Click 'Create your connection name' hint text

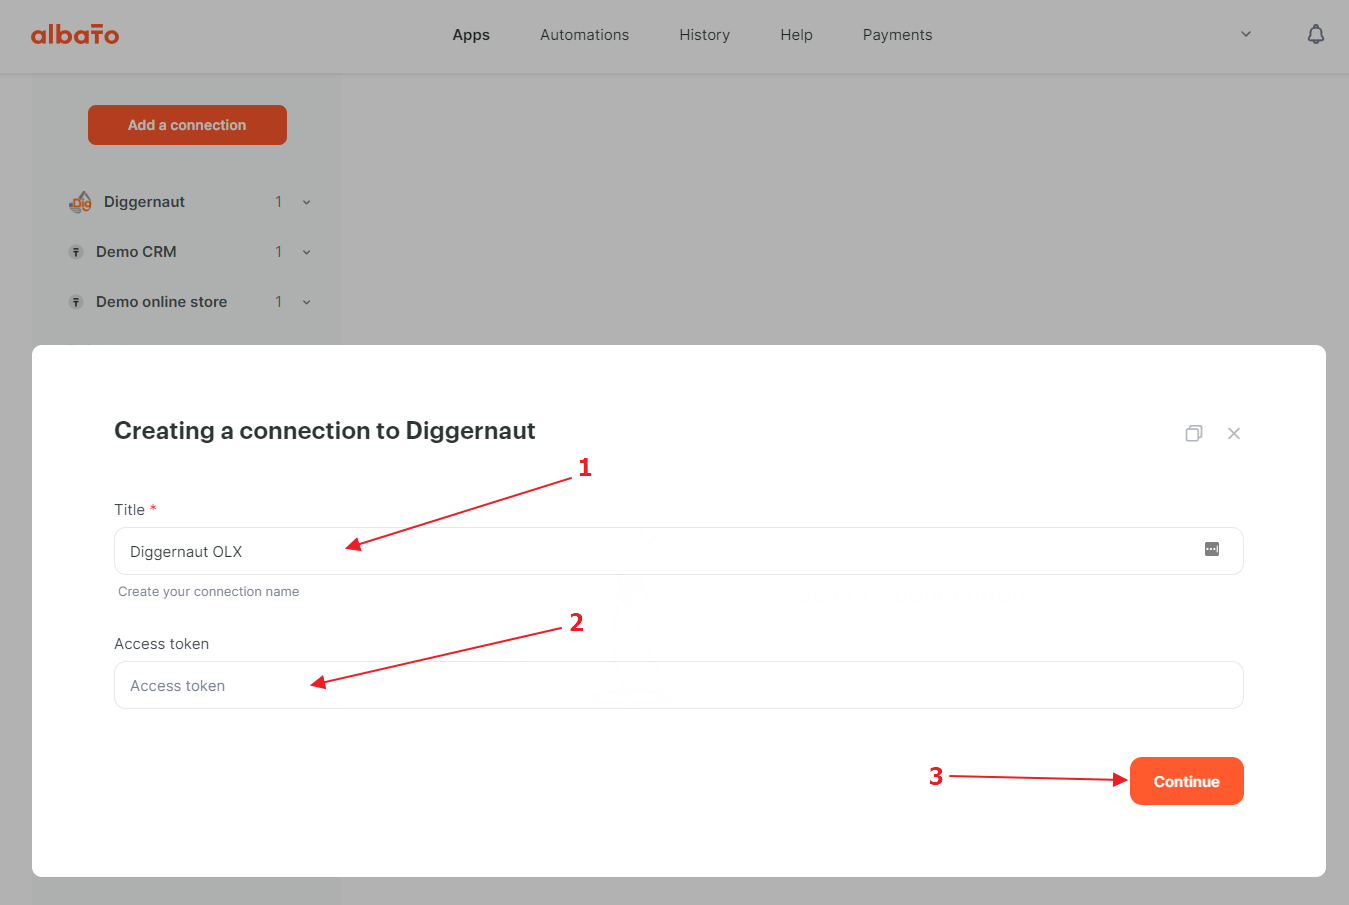point(209,592)
